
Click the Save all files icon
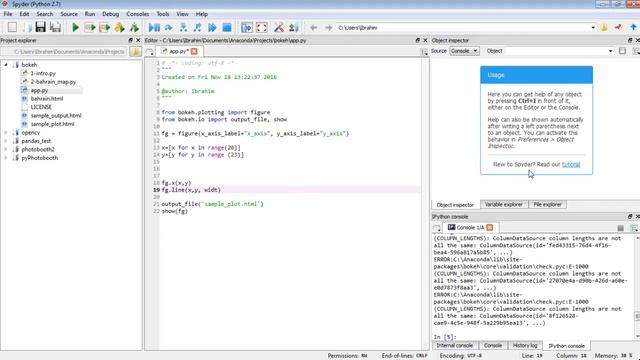[x=55, y=27]
